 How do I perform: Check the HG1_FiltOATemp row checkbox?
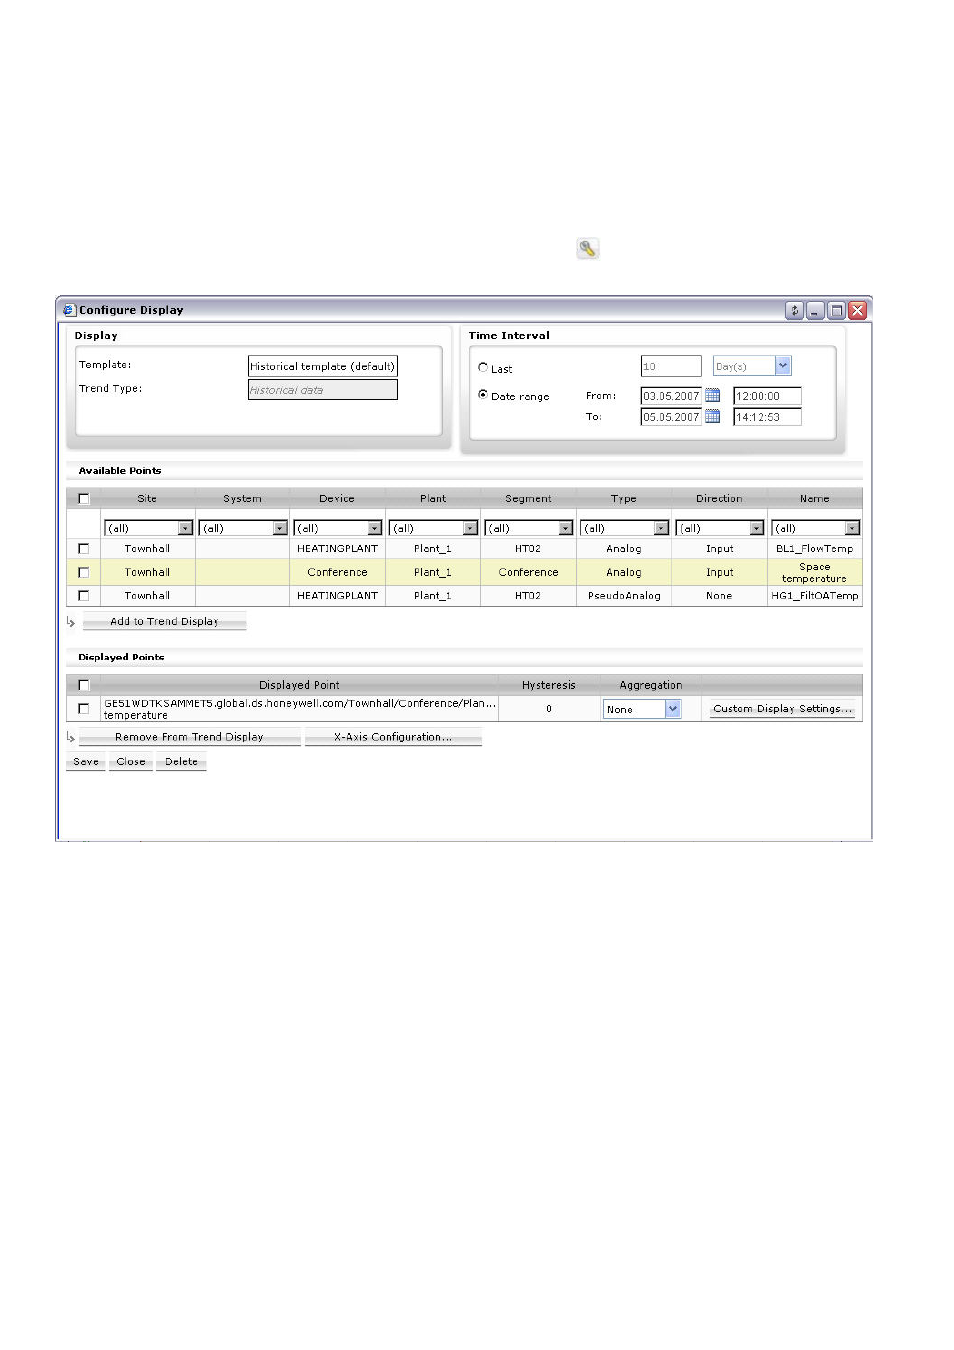coord(84,595)
